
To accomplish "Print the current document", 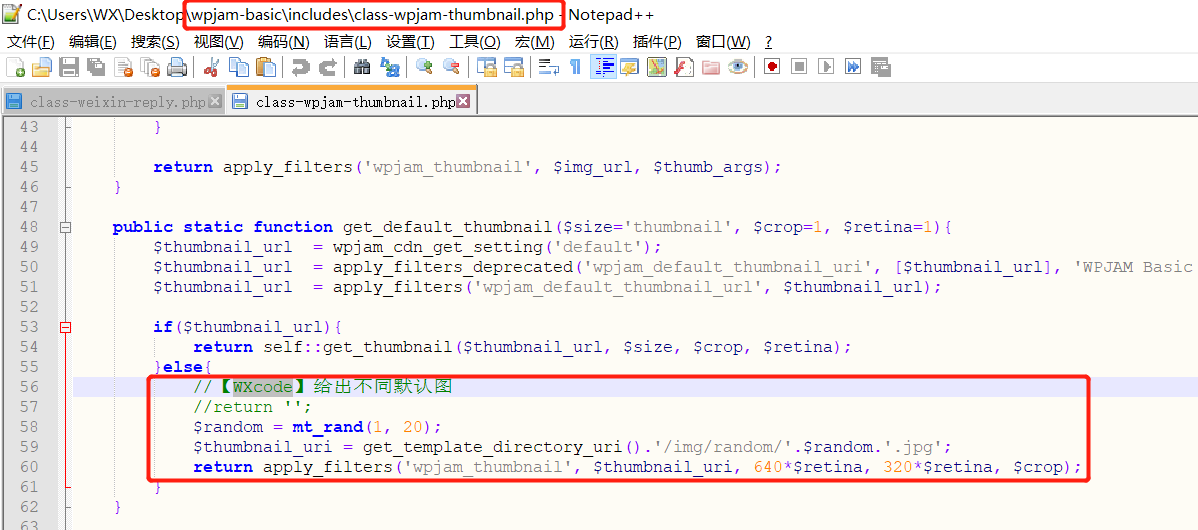I will pos(177,67).
